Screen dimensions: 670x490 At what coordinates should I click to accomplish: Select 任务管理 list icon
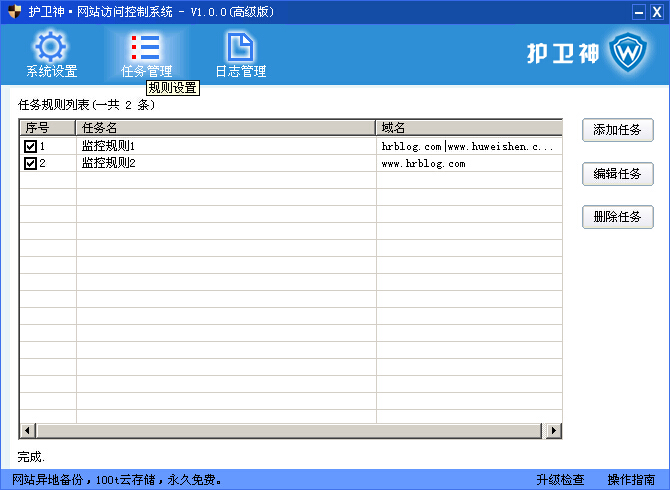coord(146,47)
